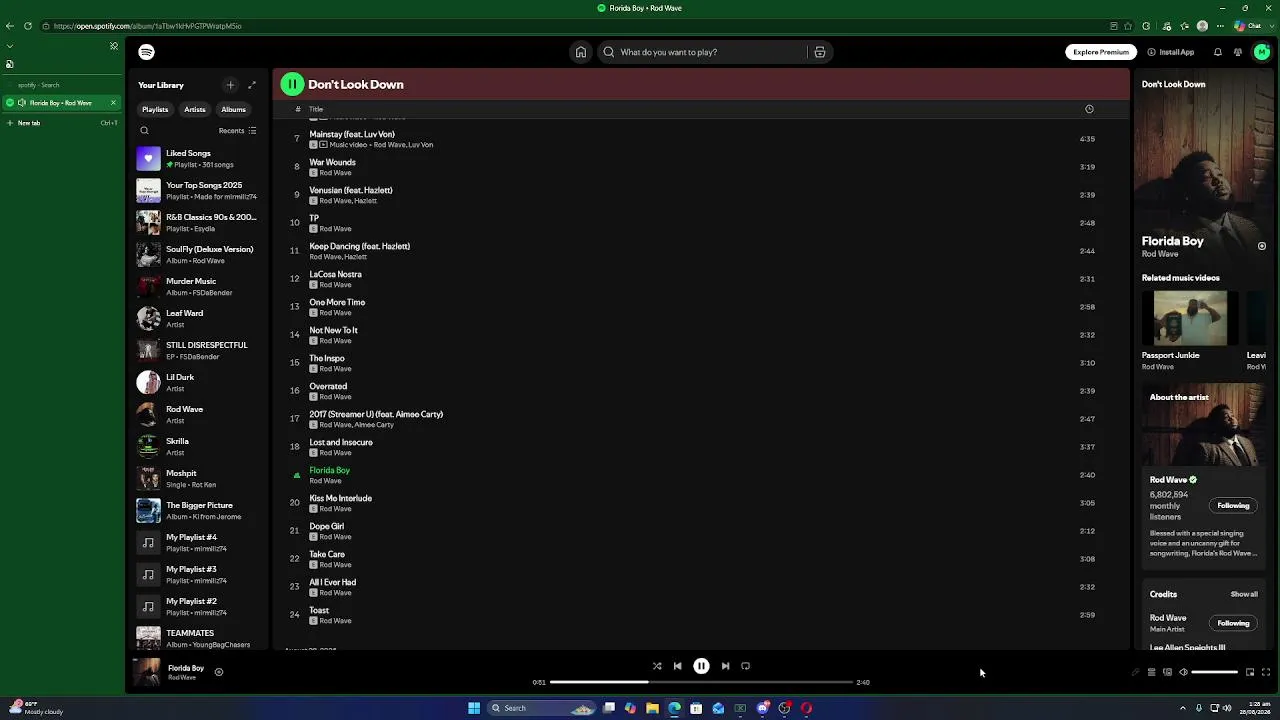
Task: Skip to next track
Action: 725,666
